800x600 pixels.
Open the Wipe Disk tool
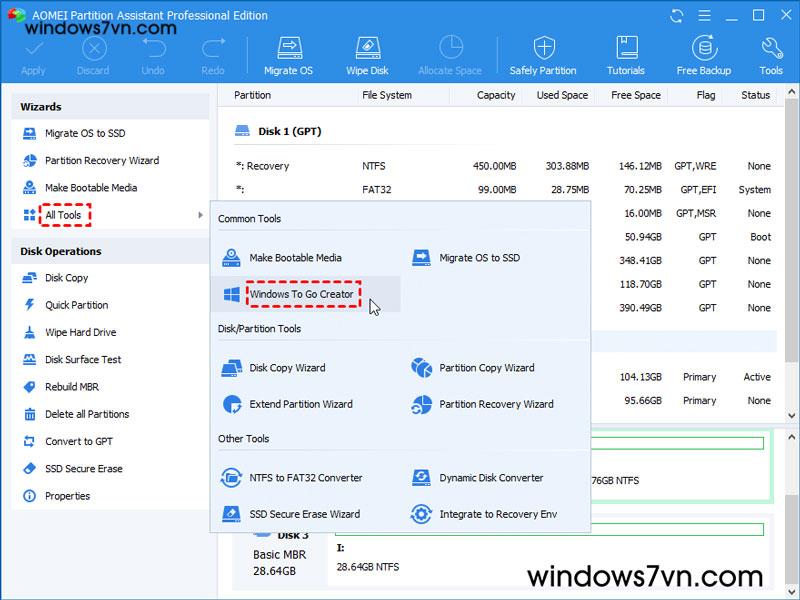tap(367, 54)
